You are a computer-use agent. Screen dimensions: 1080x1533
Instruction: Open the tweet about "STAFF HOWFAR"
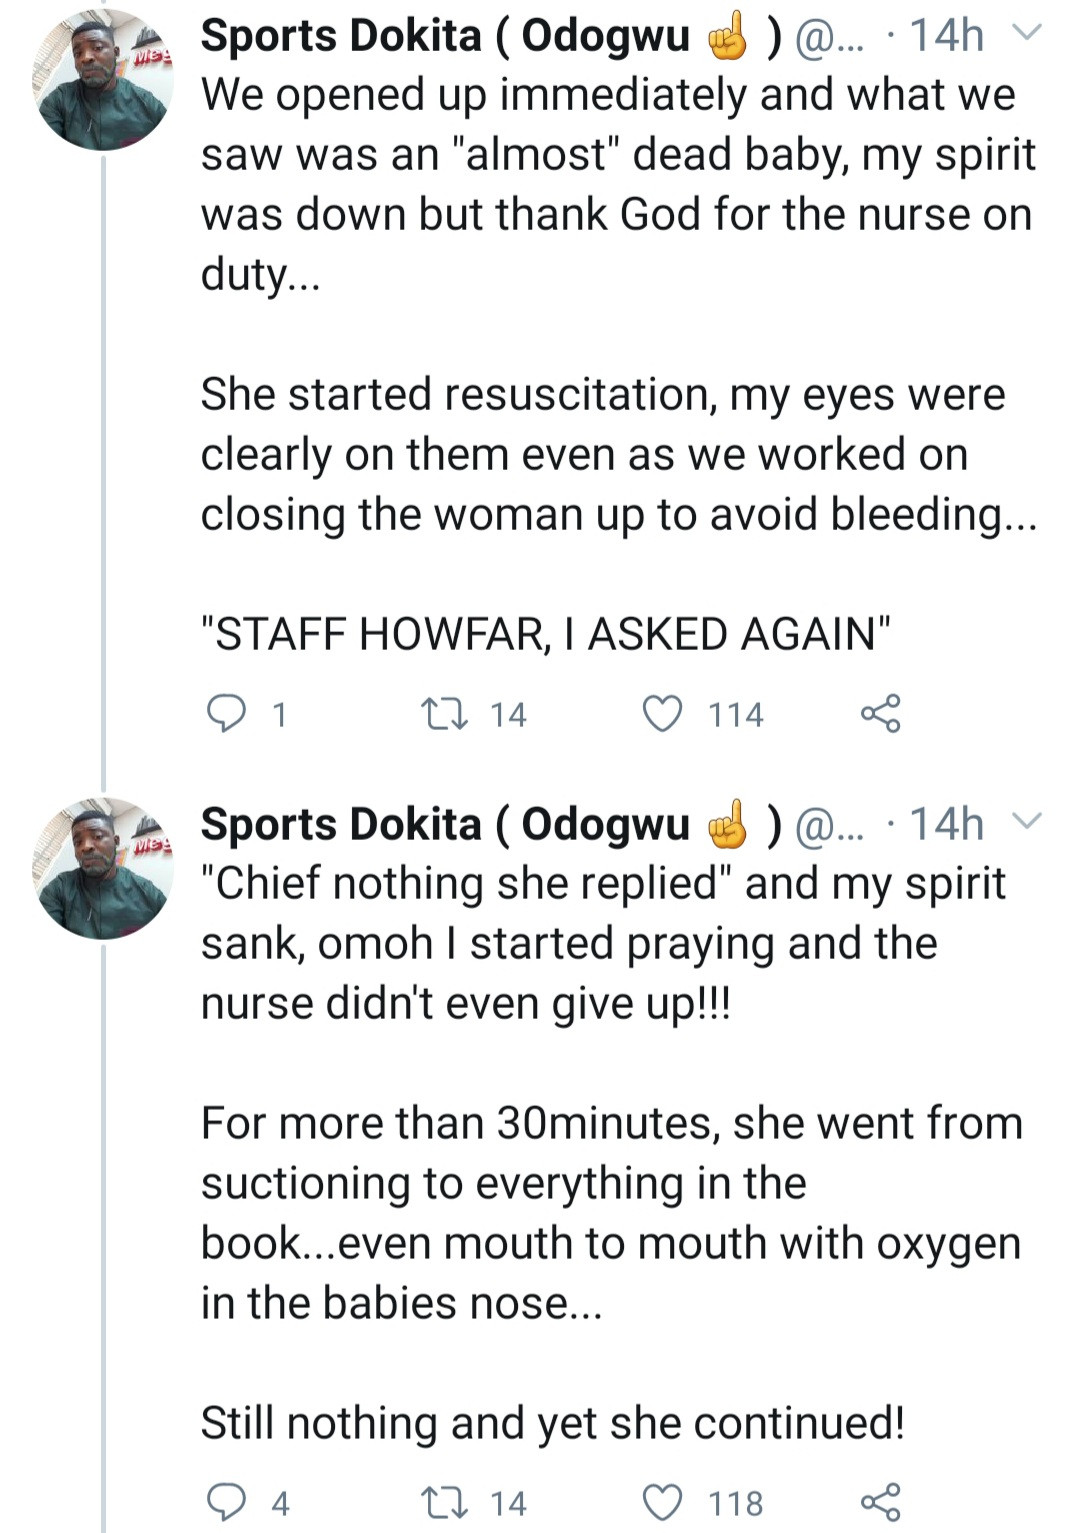click(545, 634)
